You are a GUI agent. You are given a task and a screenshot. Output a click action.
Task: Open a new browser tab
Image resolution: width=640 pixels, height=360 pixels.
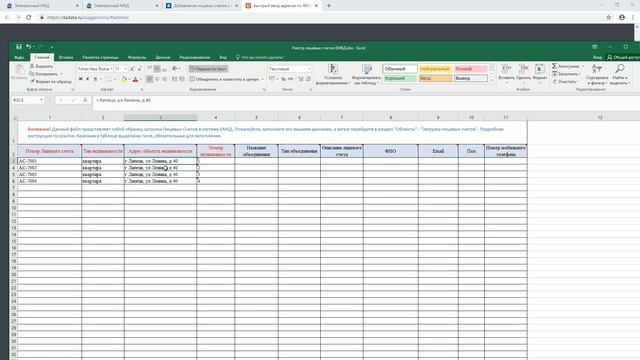coord(329,6)
